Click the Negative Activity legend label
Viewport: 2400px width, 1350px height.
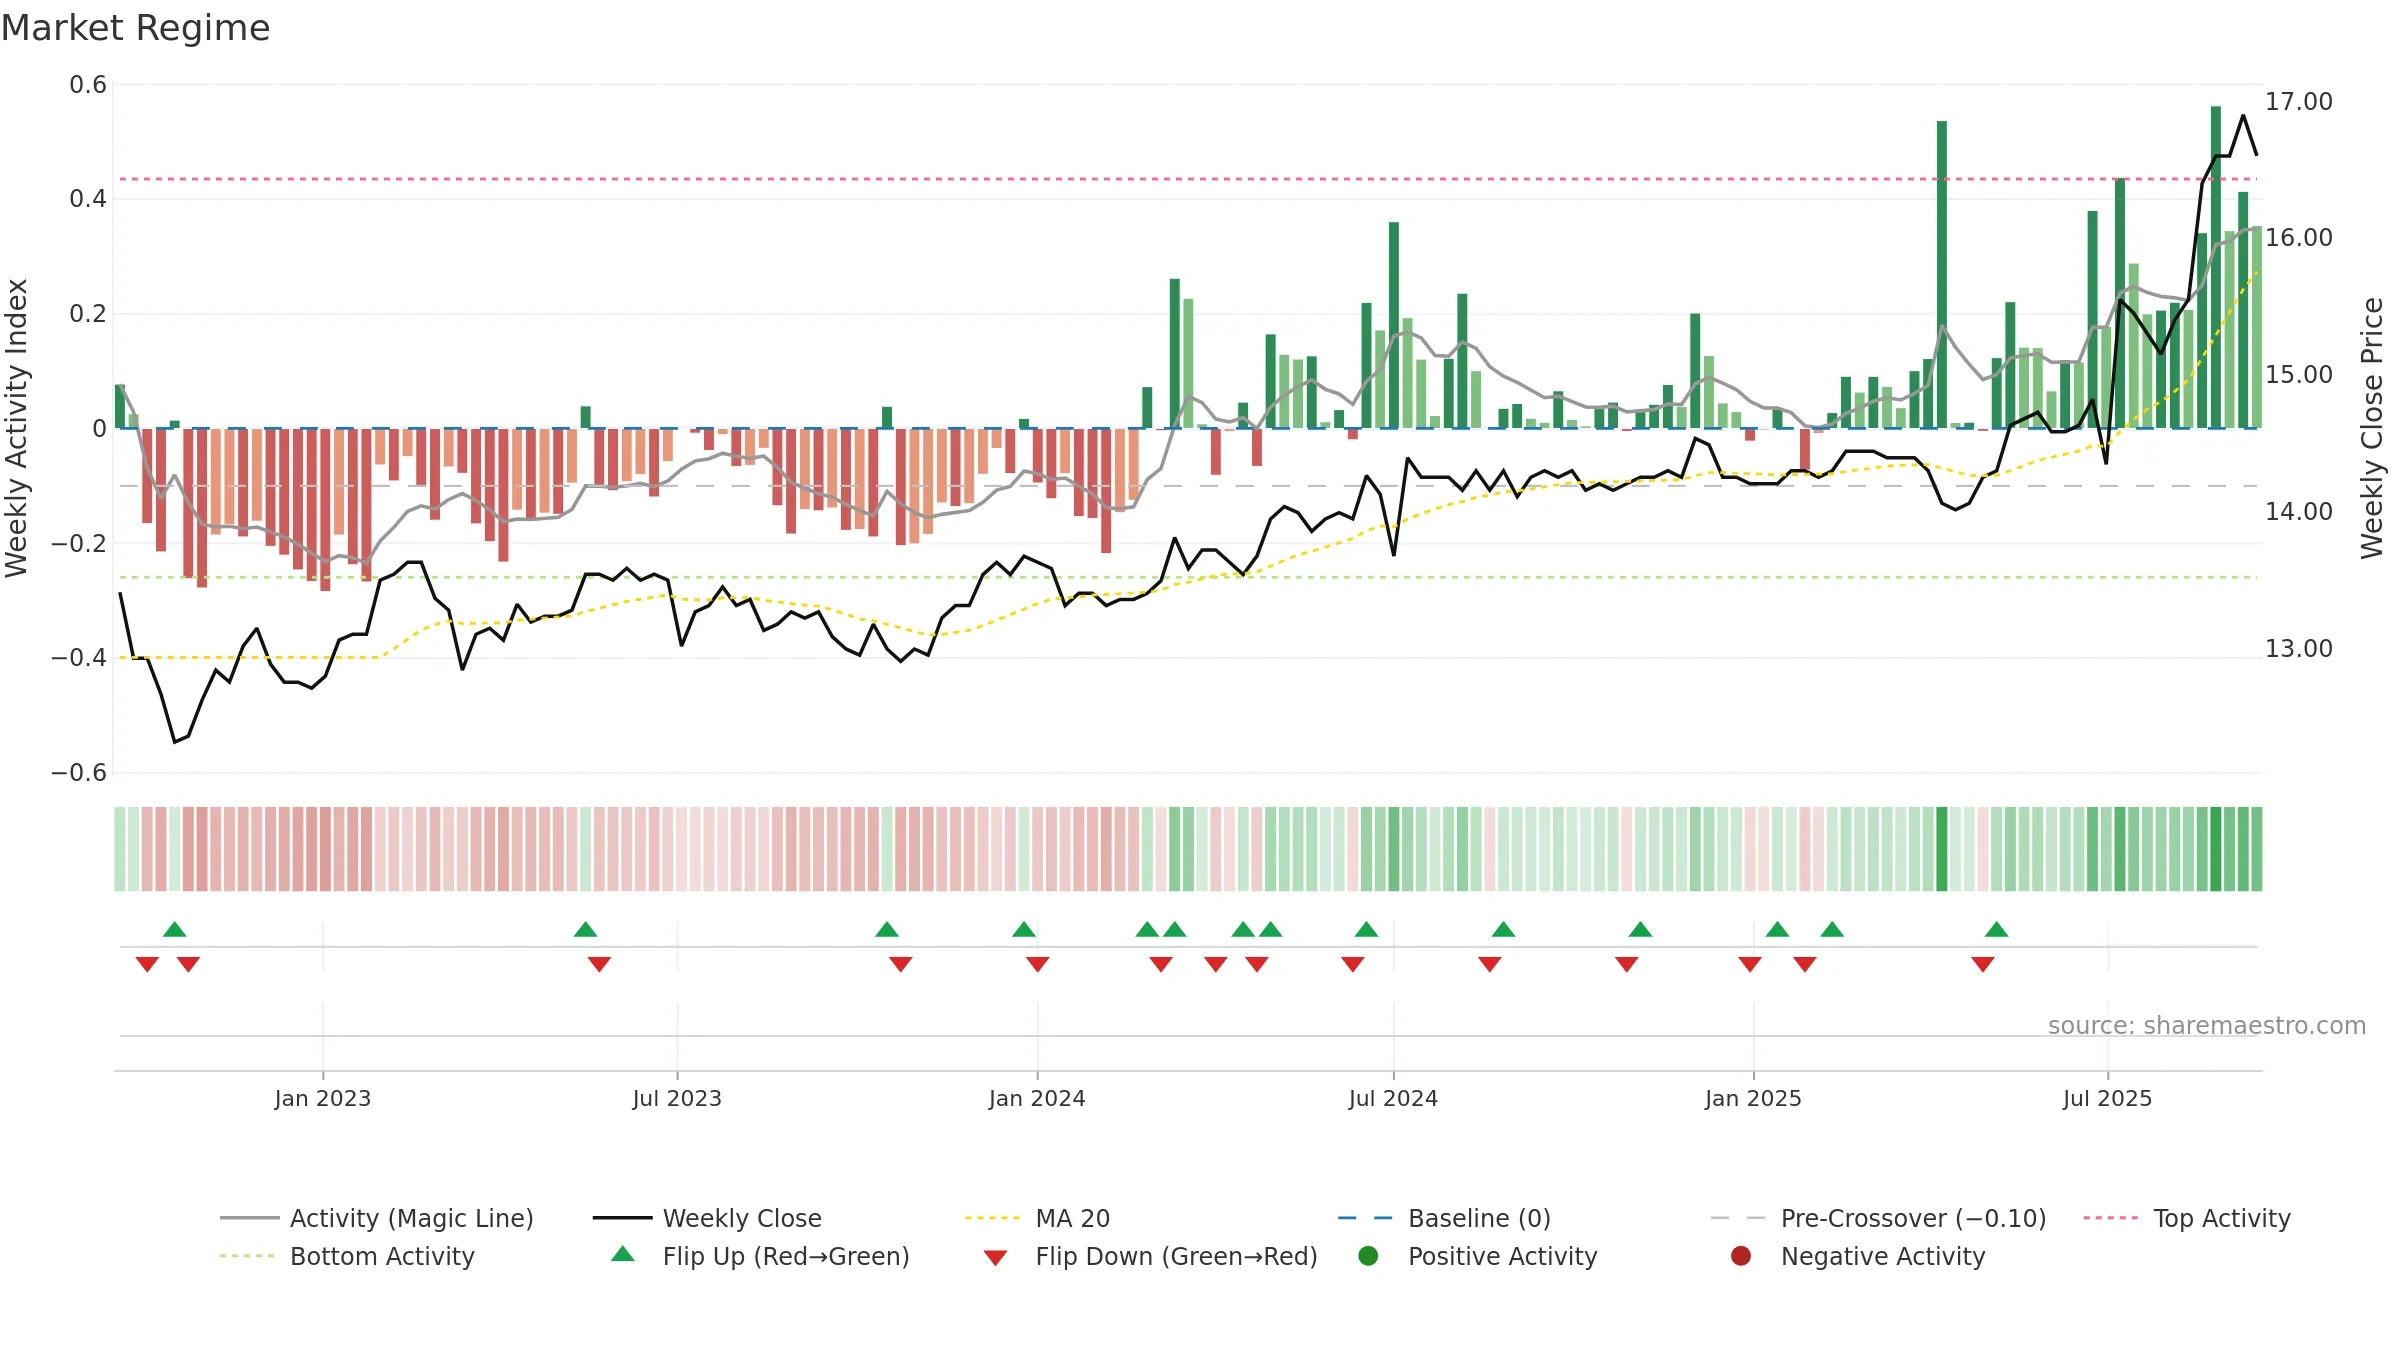coord(1883,1256)
